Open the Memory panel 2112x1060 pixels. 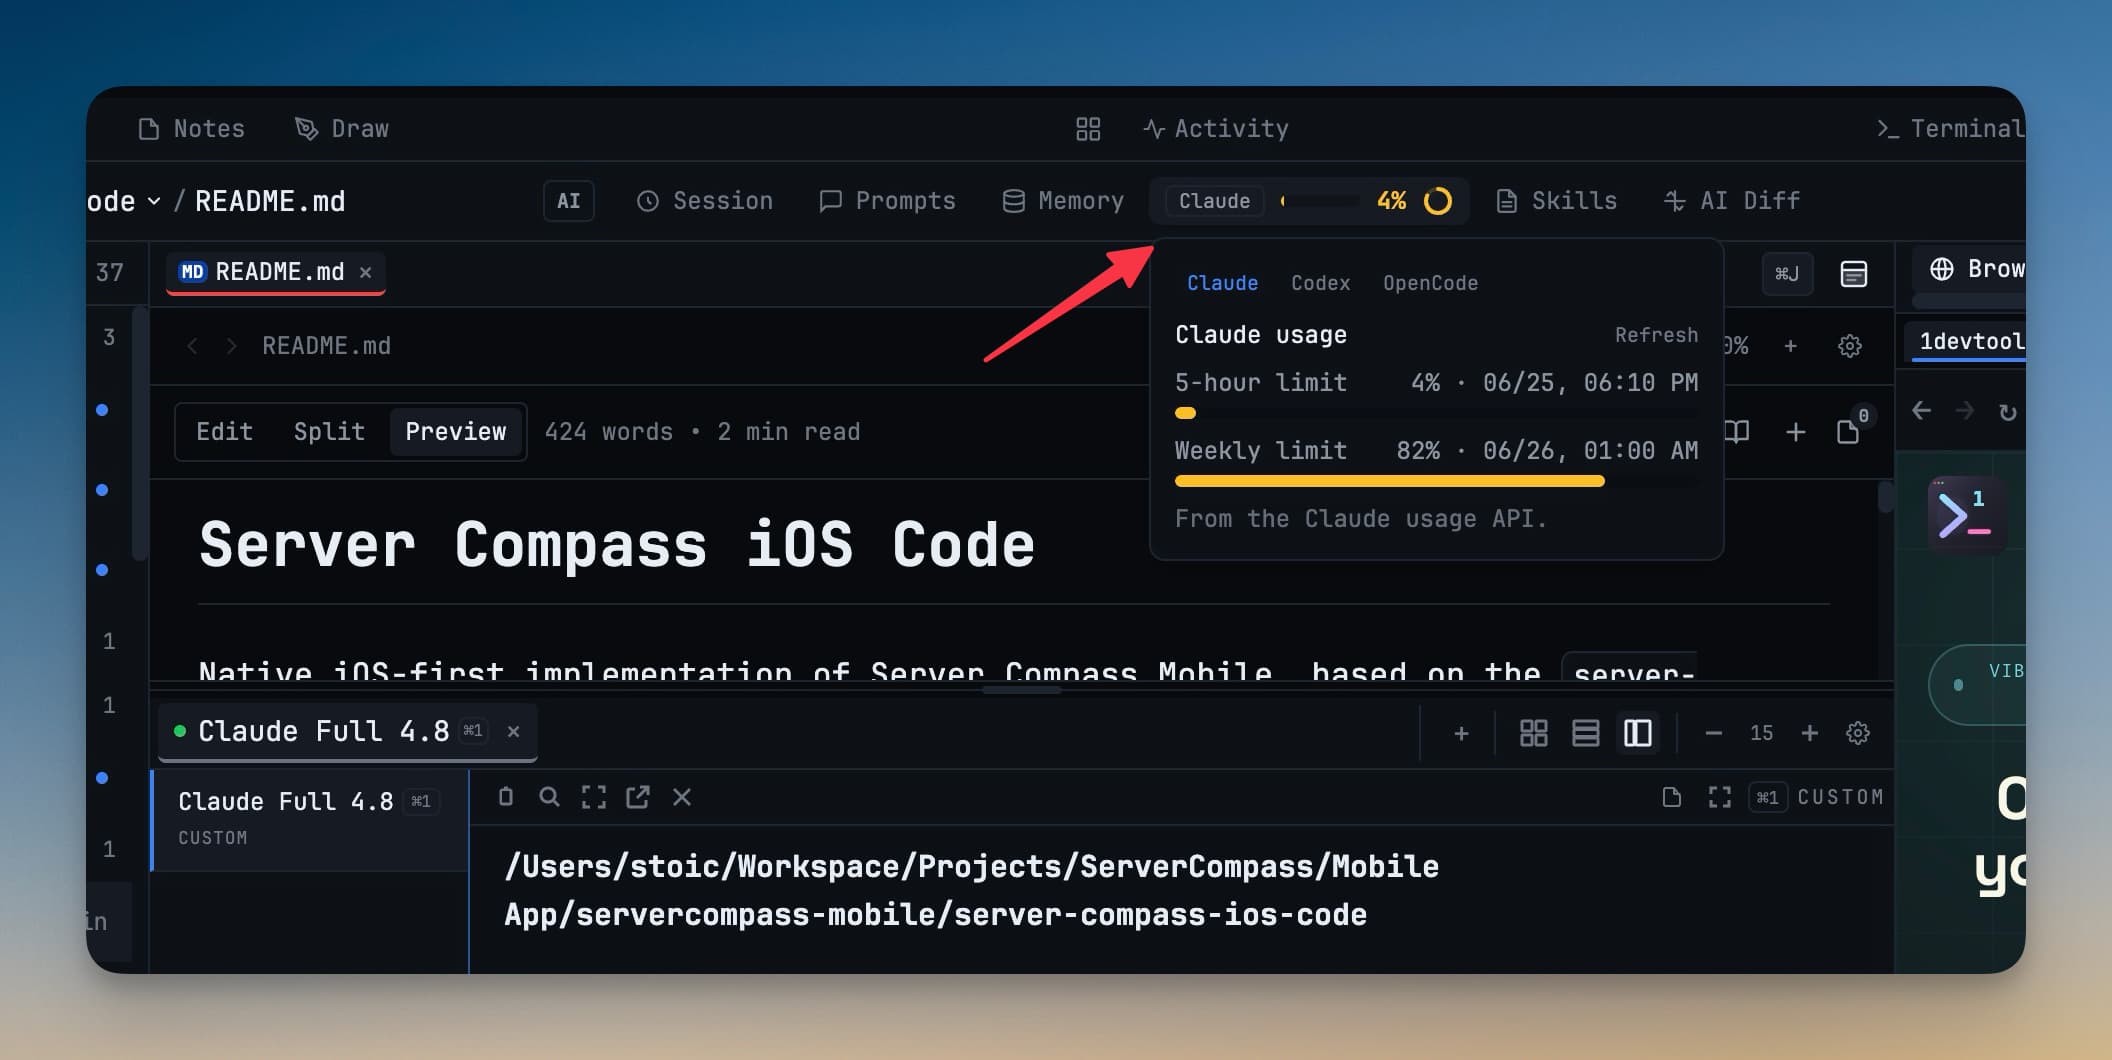tap(1063, 201)
